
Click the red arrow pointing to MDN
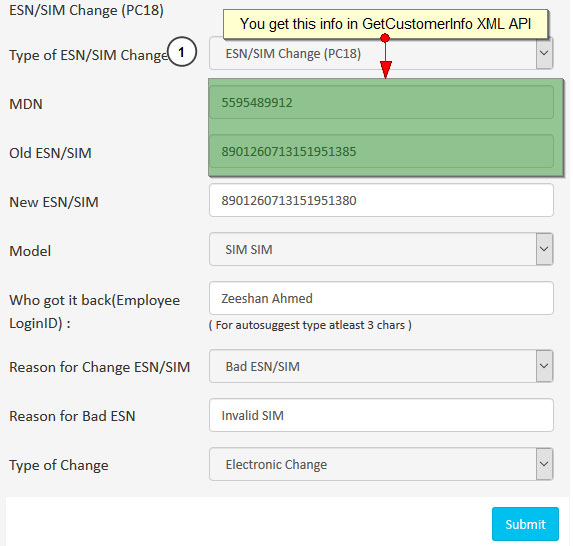pos(385,56)
